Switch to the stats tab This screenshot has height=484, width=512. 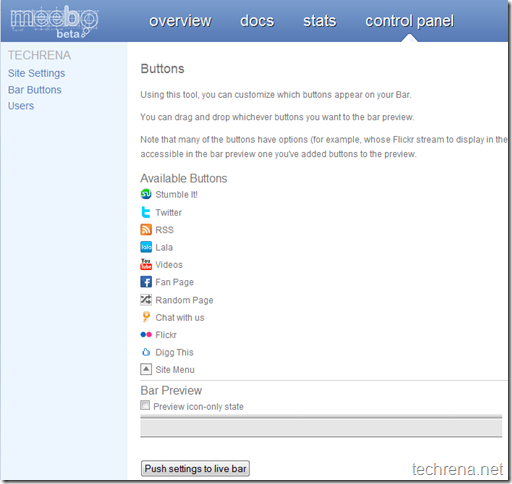[320, 21]
